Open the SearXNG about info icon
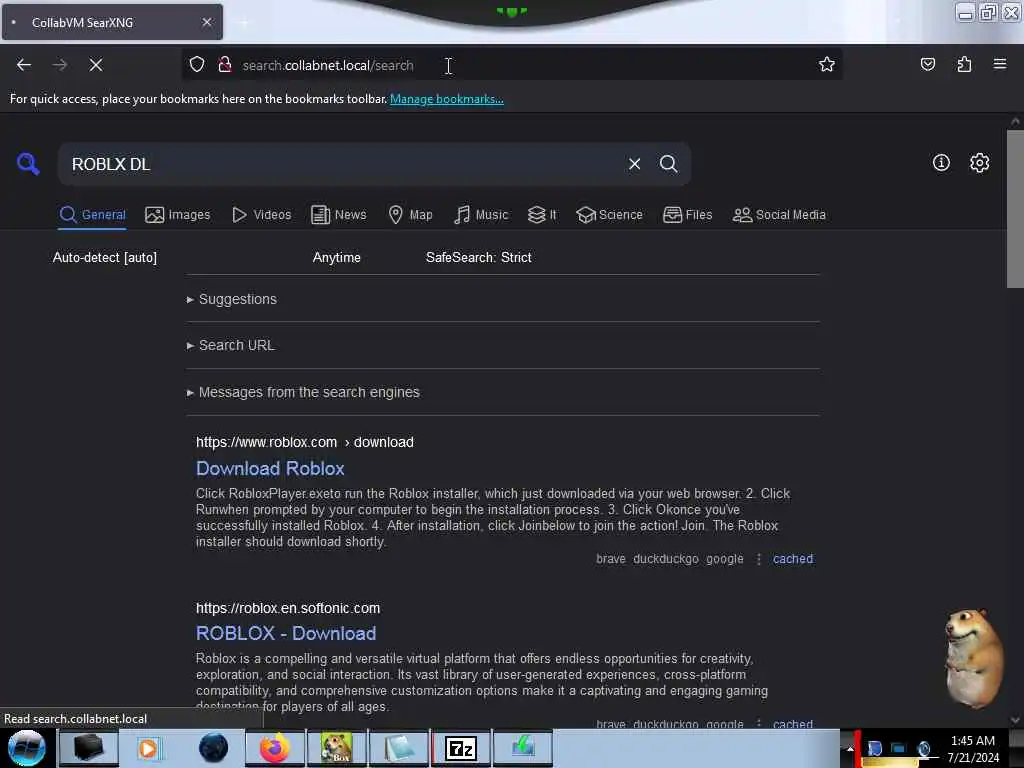The height and width of the screenshot is (768, 1024). click(x=941, y=163)
